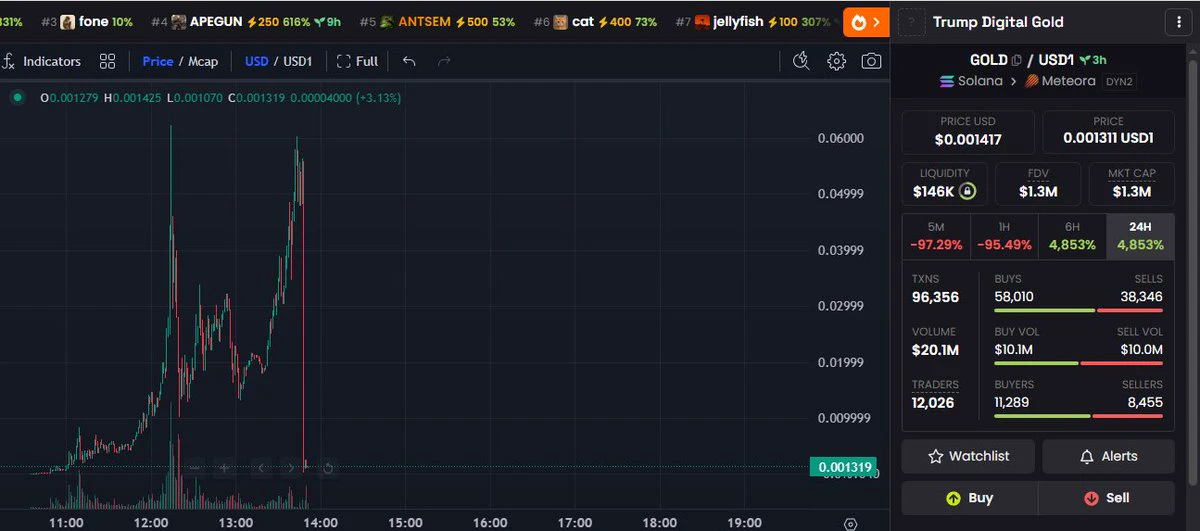The width and height of the screenshot is (1200, 531).
Task: Select USD as chart currency
Action: (257, 61)
